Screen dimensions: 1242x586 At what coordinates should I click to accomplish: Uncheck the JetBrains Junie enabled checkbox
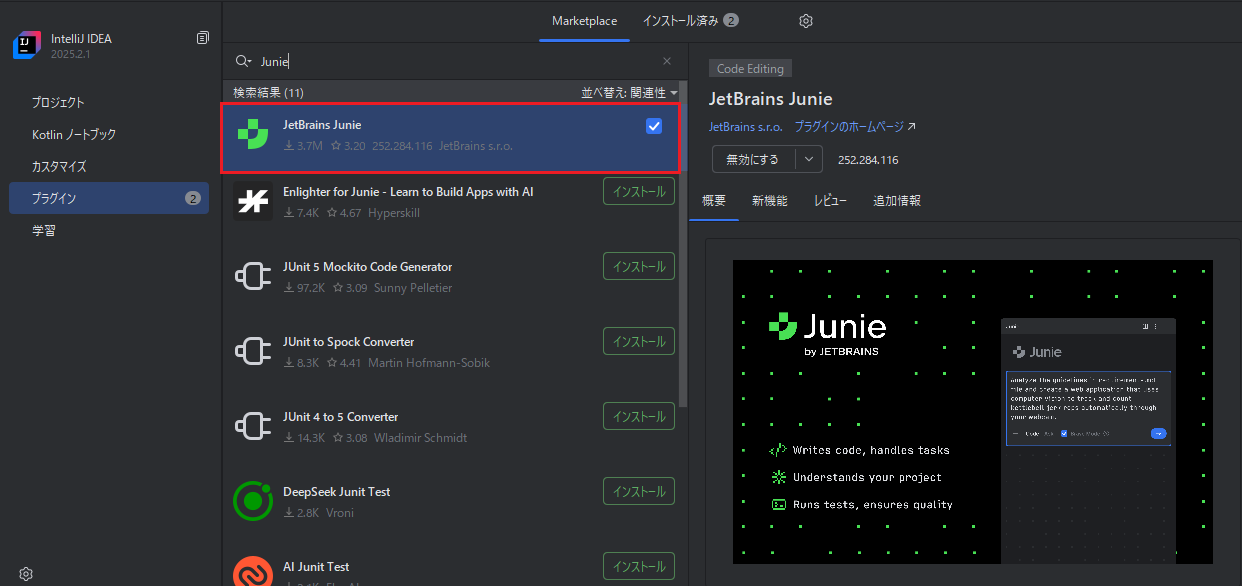pyautogui.click(x=654, y=126)
